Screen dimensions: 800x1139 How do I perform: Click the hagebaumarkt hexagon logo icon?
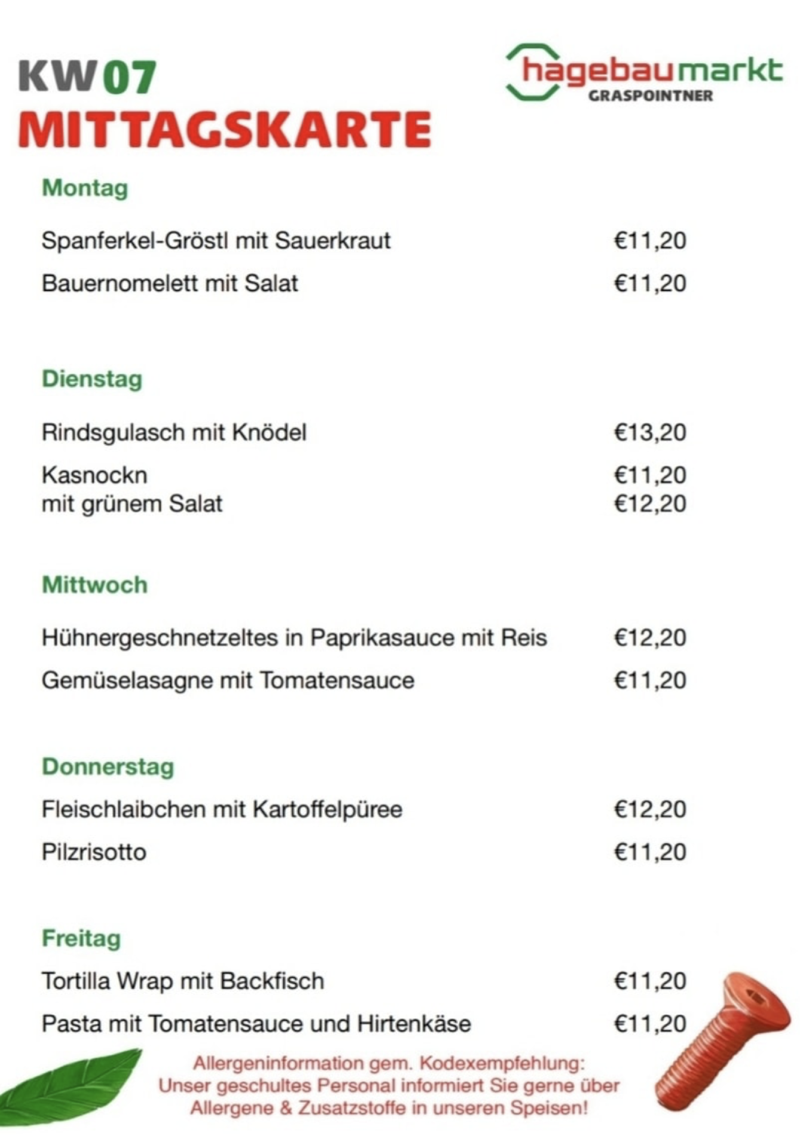click(530, 71)
